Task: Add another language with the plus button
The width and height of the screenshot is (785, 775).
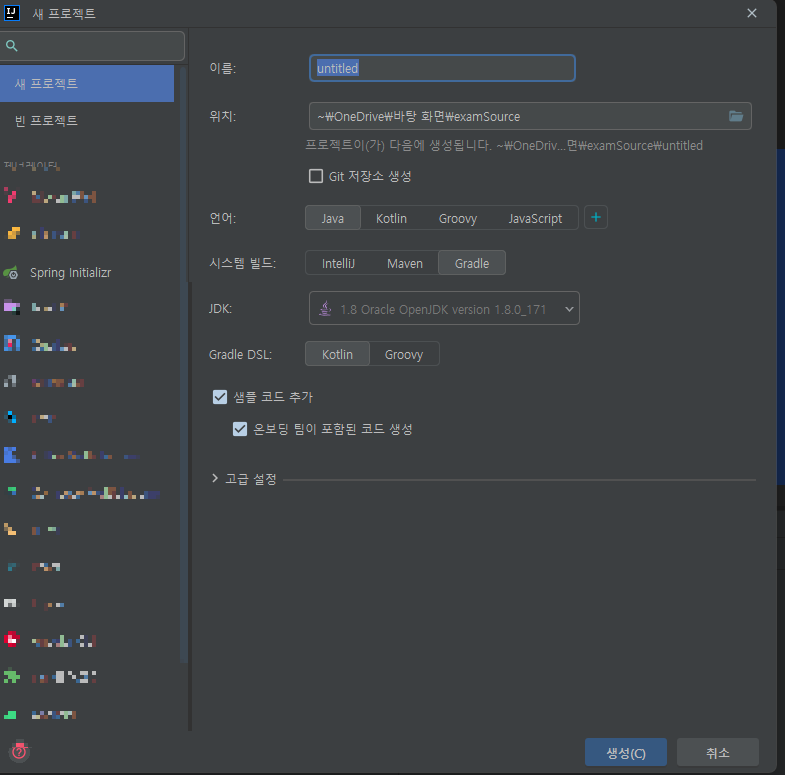Action: tap(596, 217)
